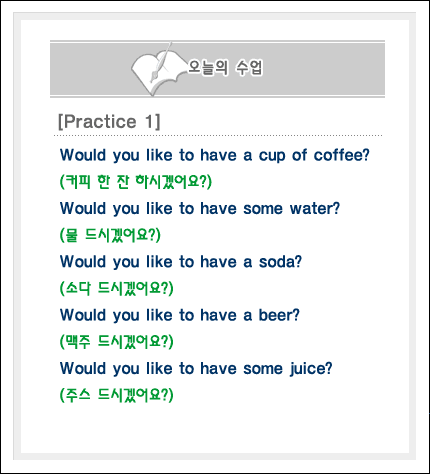
Task: Click the word 'water?' in second sentence
Action: (x=315, y=209)
